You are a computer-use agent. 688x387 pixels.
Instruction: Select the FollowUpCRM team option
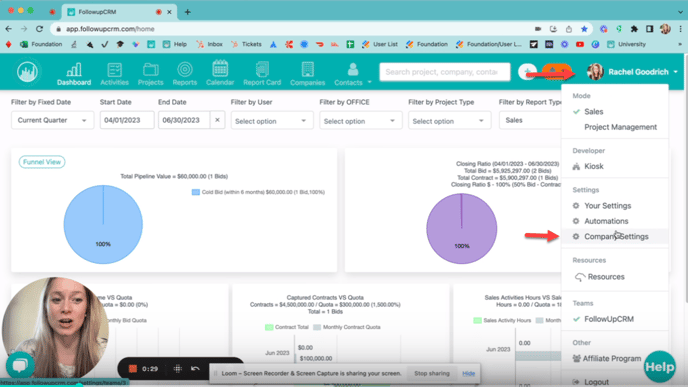pos(609,319)
